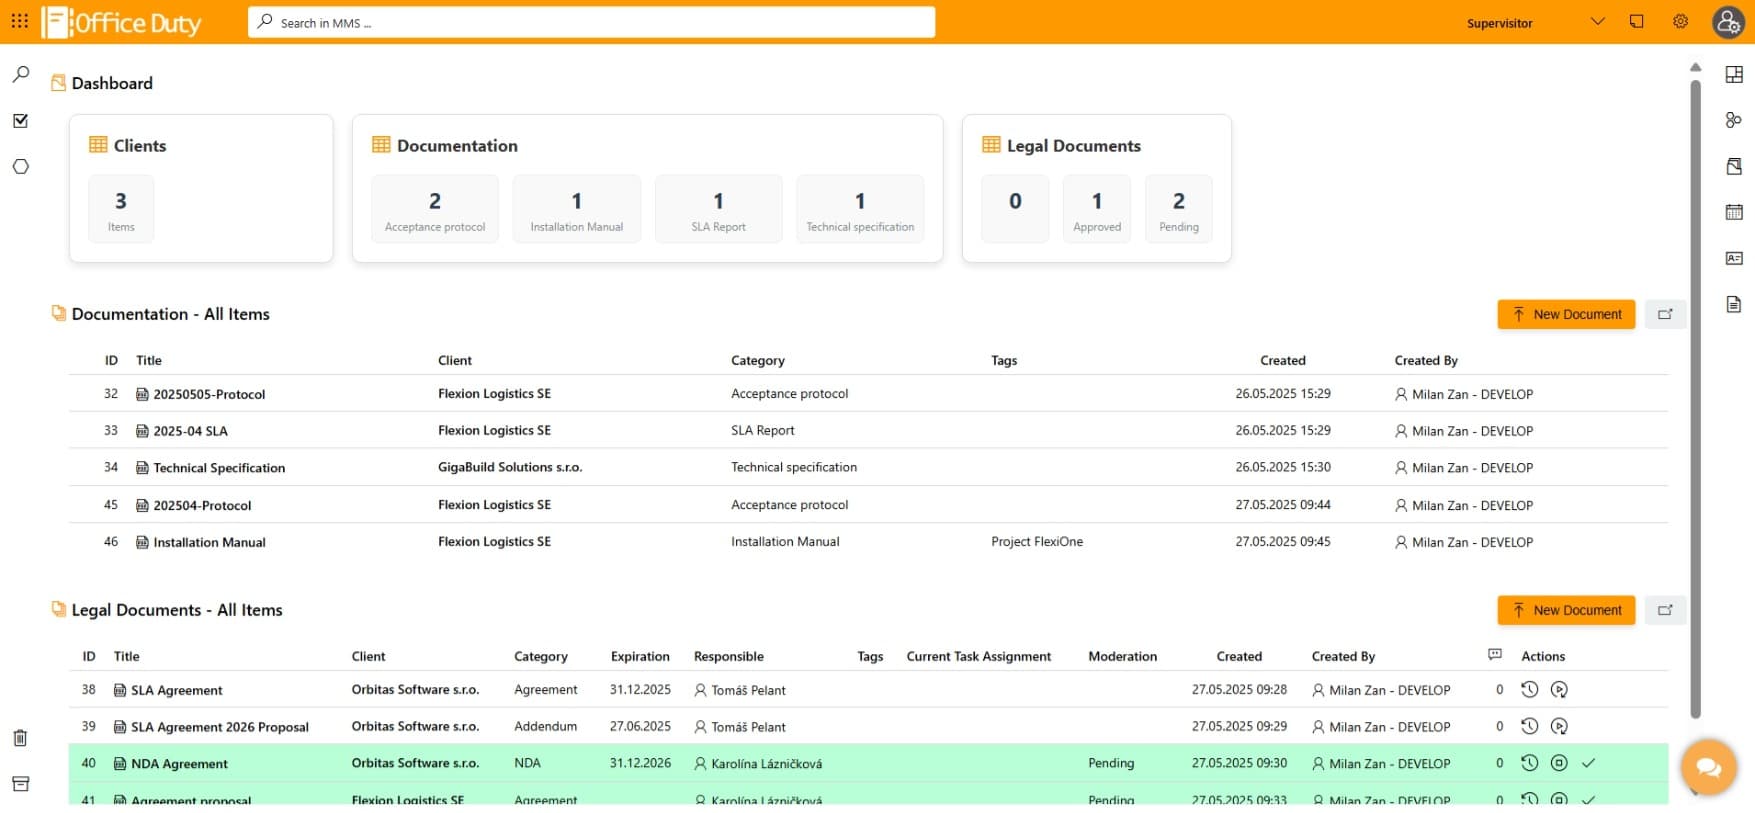Click the search in MMS field
The image size is (1755, 813).
coord(592,22)
